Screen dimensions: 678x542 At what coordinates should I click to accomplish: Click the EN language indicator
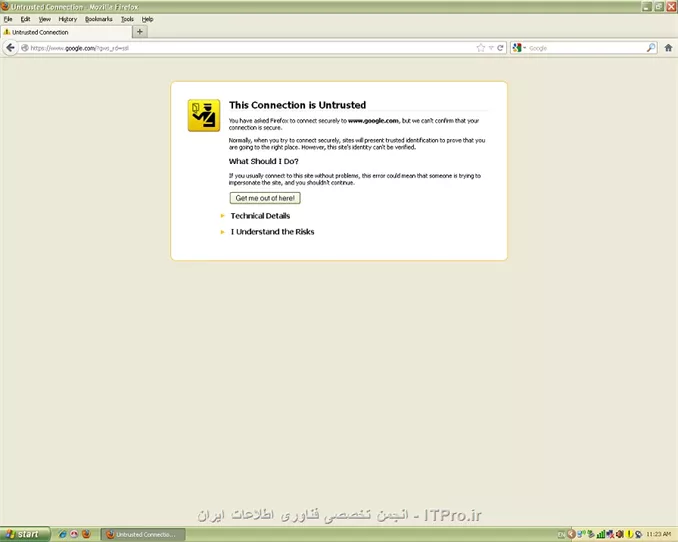pos(561,535)
